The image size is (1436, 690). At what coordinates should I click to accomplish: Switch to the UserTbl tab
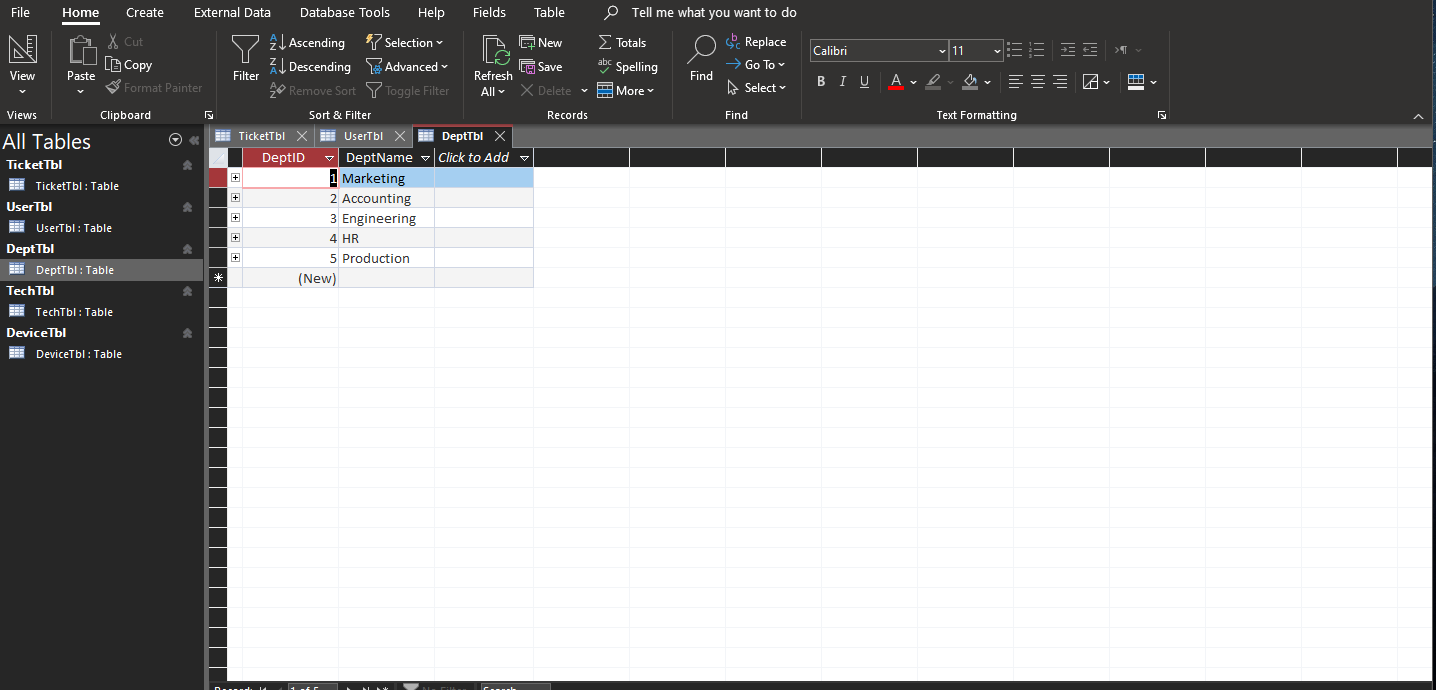[x=362, y=135]
